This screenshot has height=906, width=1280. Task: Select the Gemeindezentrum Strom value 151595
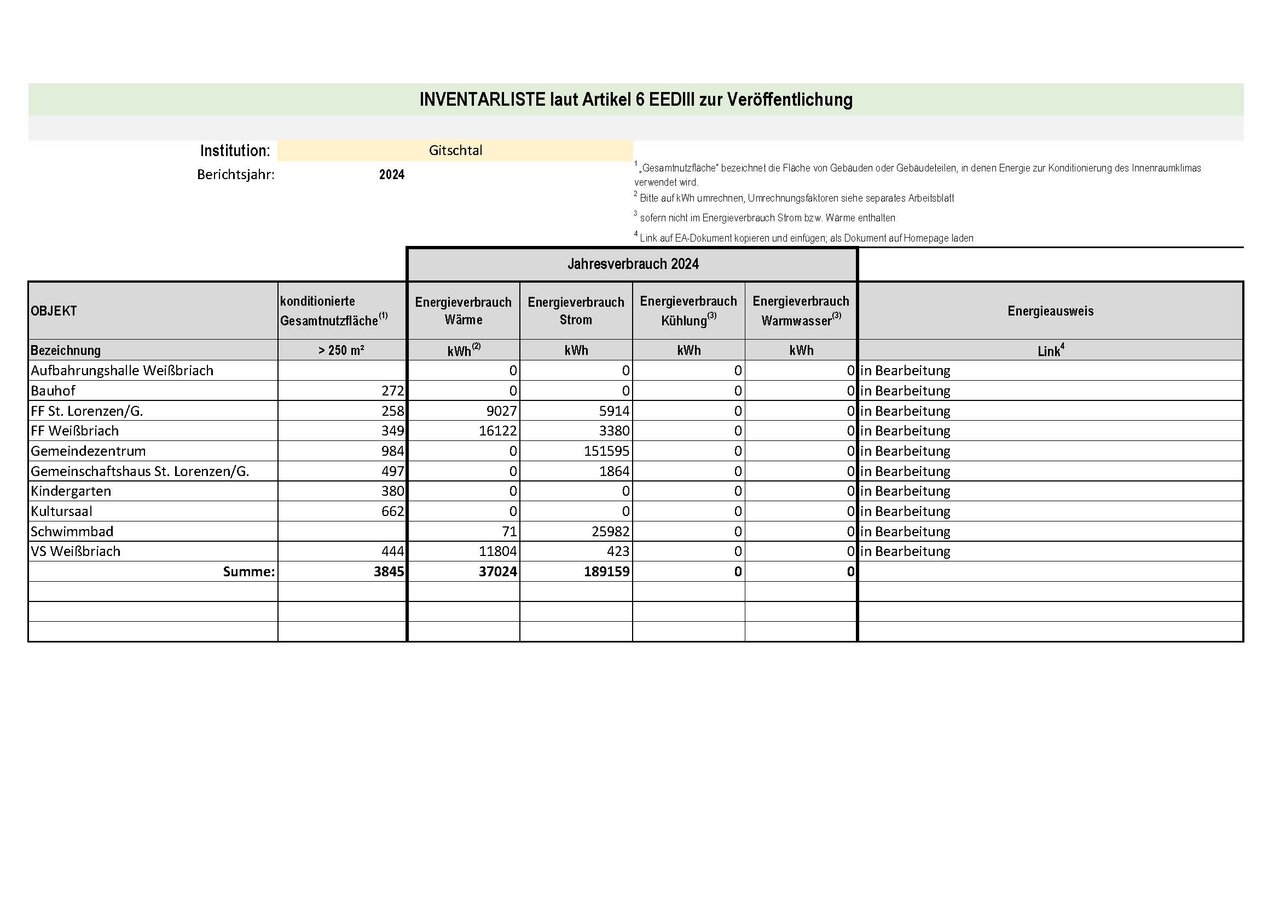(576, 451)
